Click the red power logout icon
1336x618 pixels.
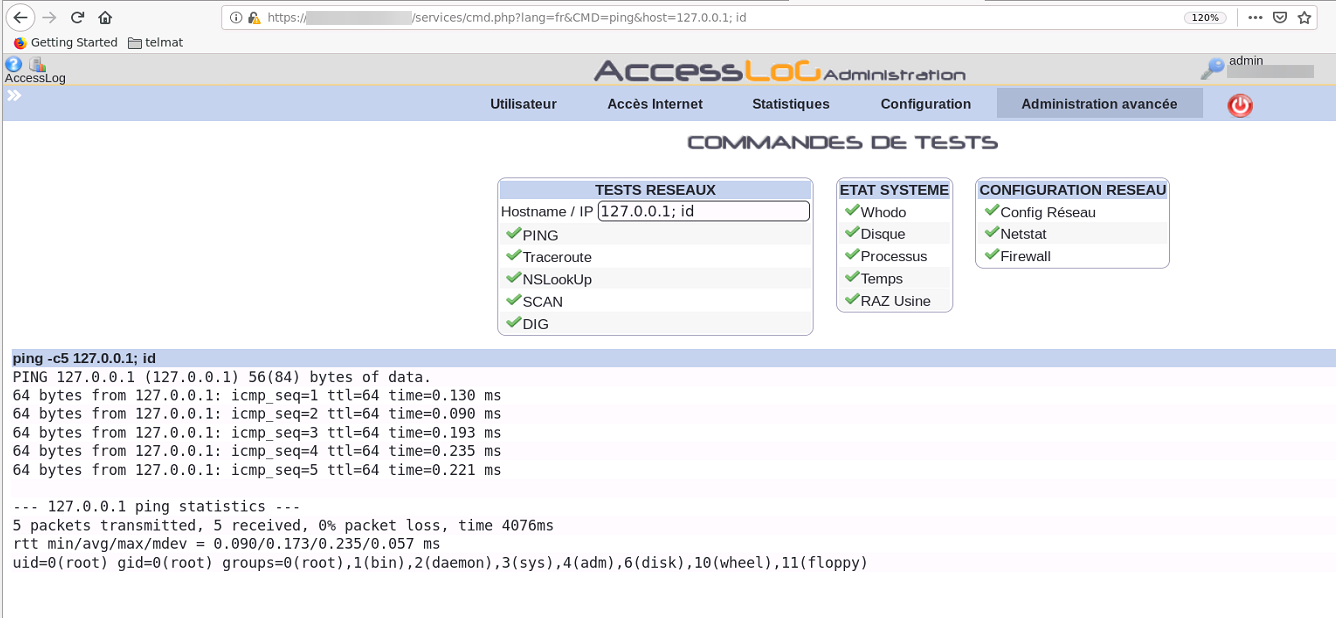[1239, 104]
